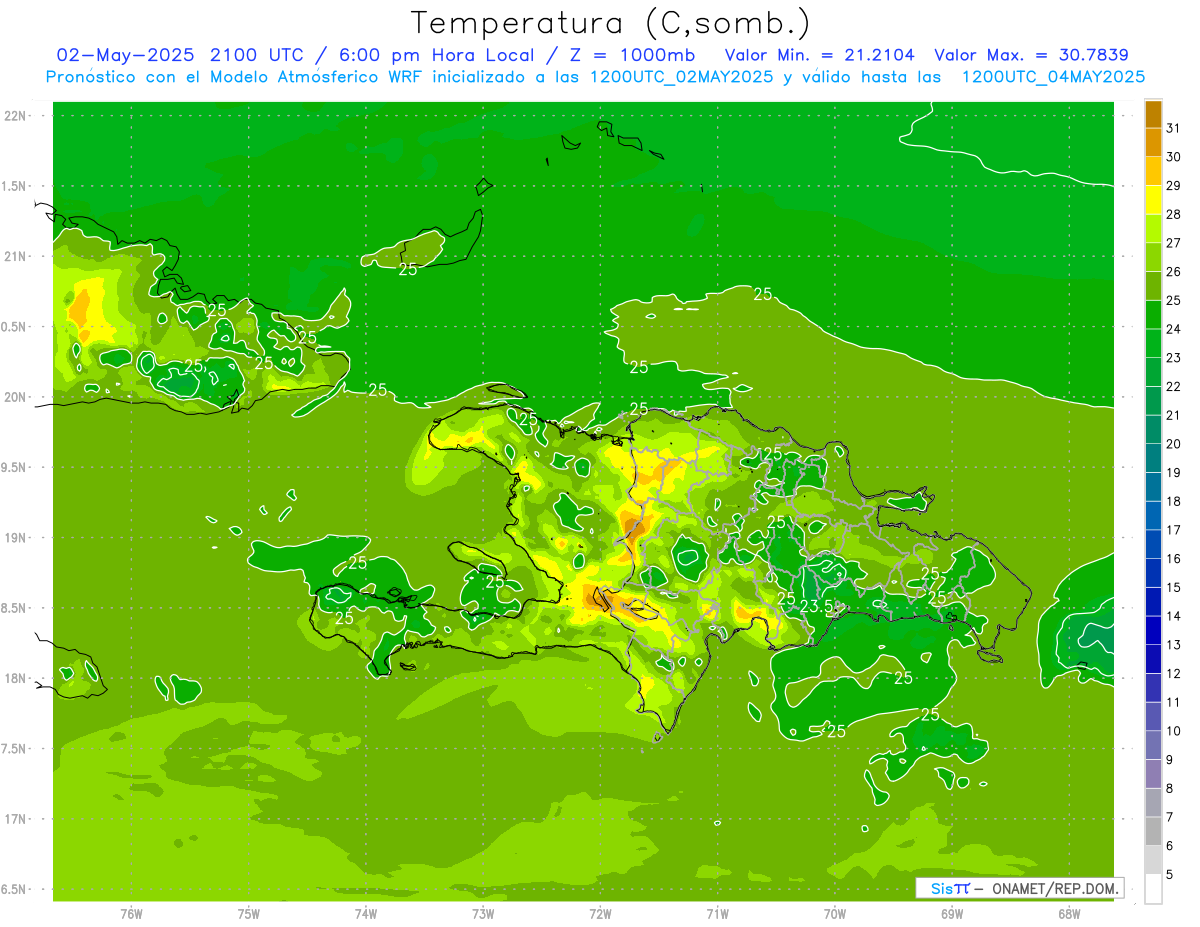Image resolution: width=1200 pixels, height=927 pixels.
Task: Click the legend value 20
Action: tap(1174, 444)
